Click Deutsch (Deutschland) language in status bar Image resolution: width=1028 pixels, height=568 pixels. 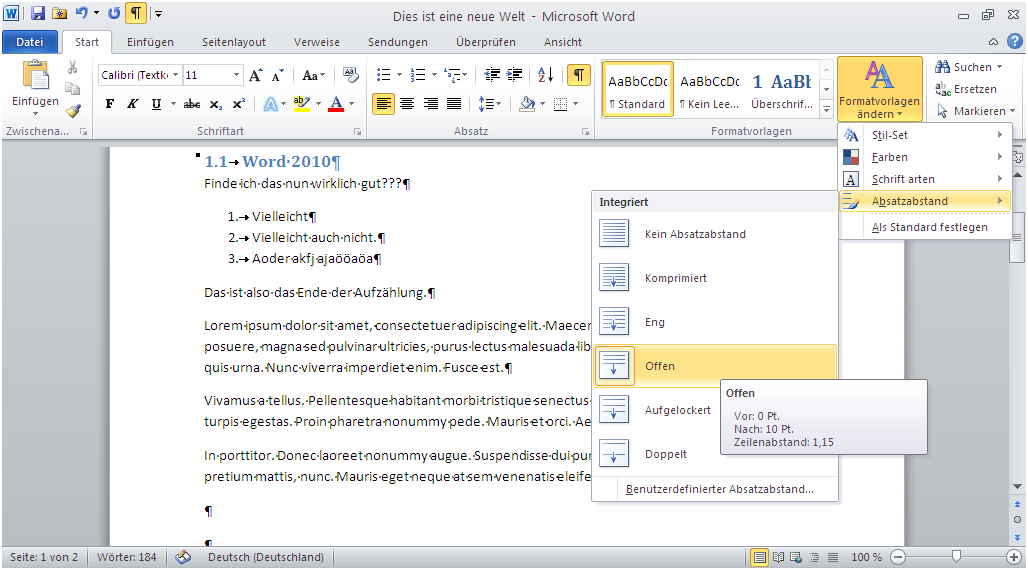tap(266, 558)
